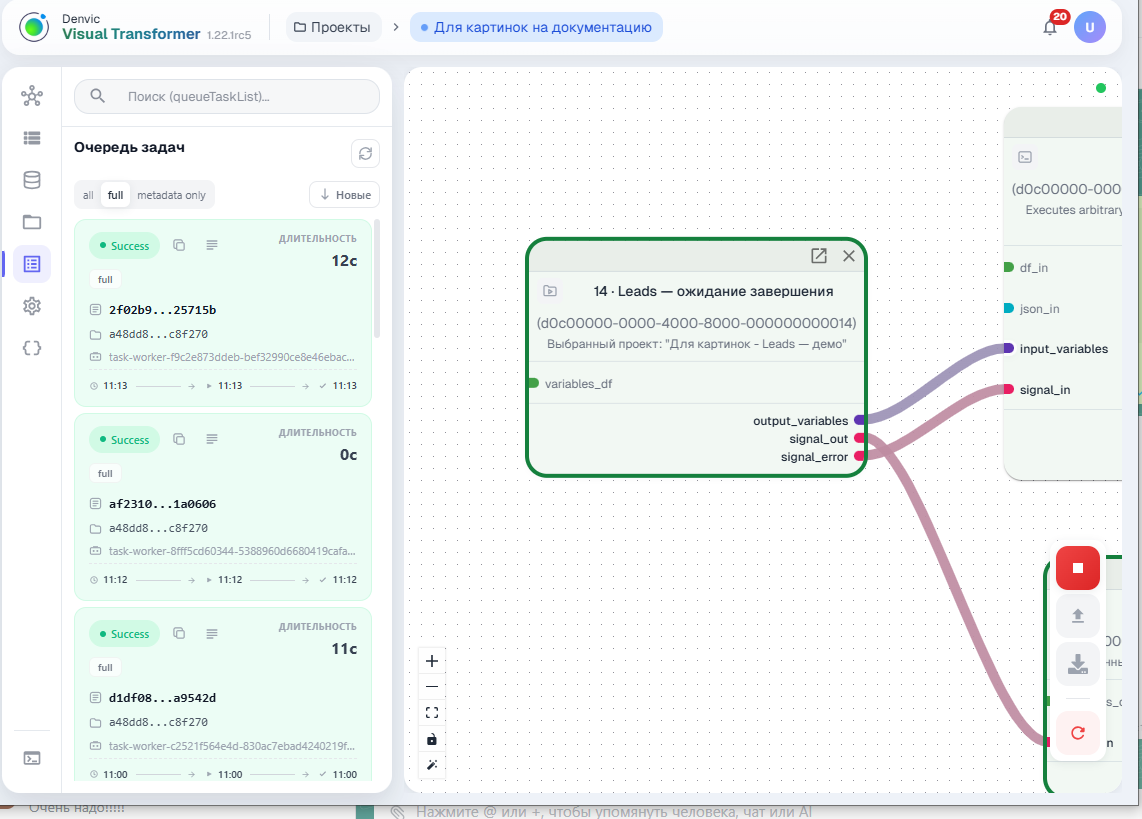Click the signal_out port
1142x819 pixels.
coord(860,438)
